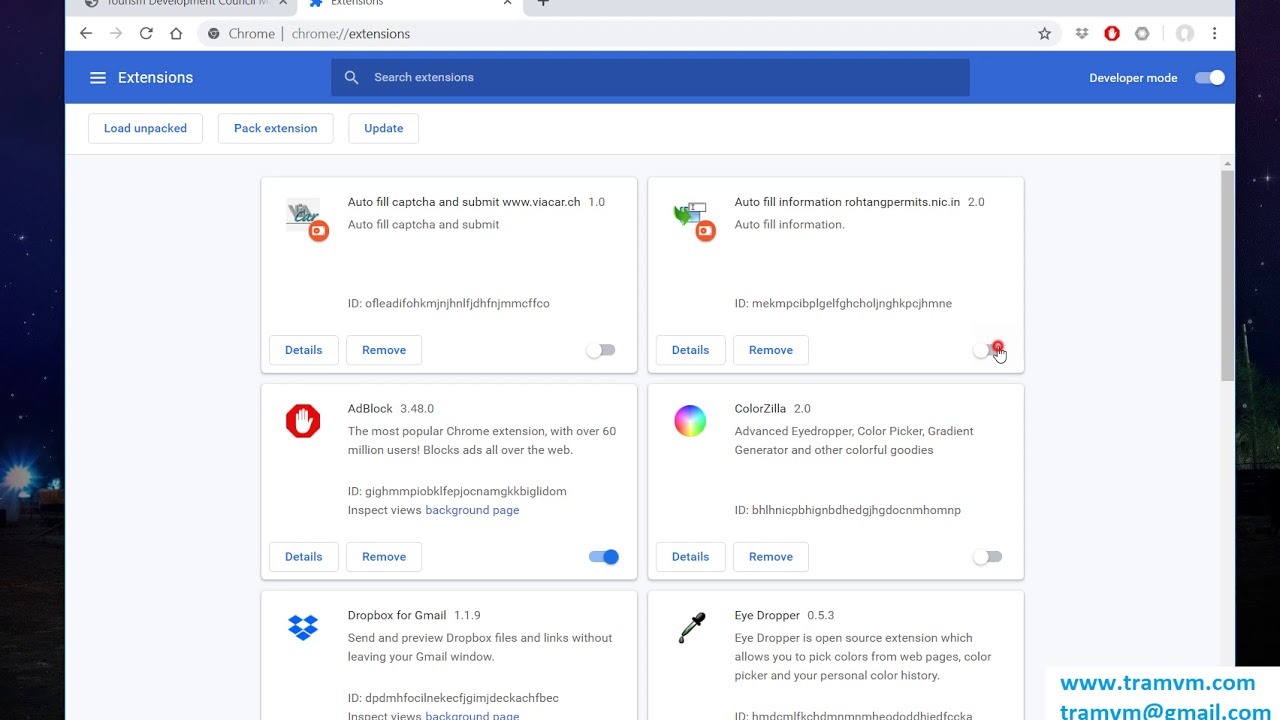Reload the current page
Screen dimensions: 1280x720
[x=146, y=34]
